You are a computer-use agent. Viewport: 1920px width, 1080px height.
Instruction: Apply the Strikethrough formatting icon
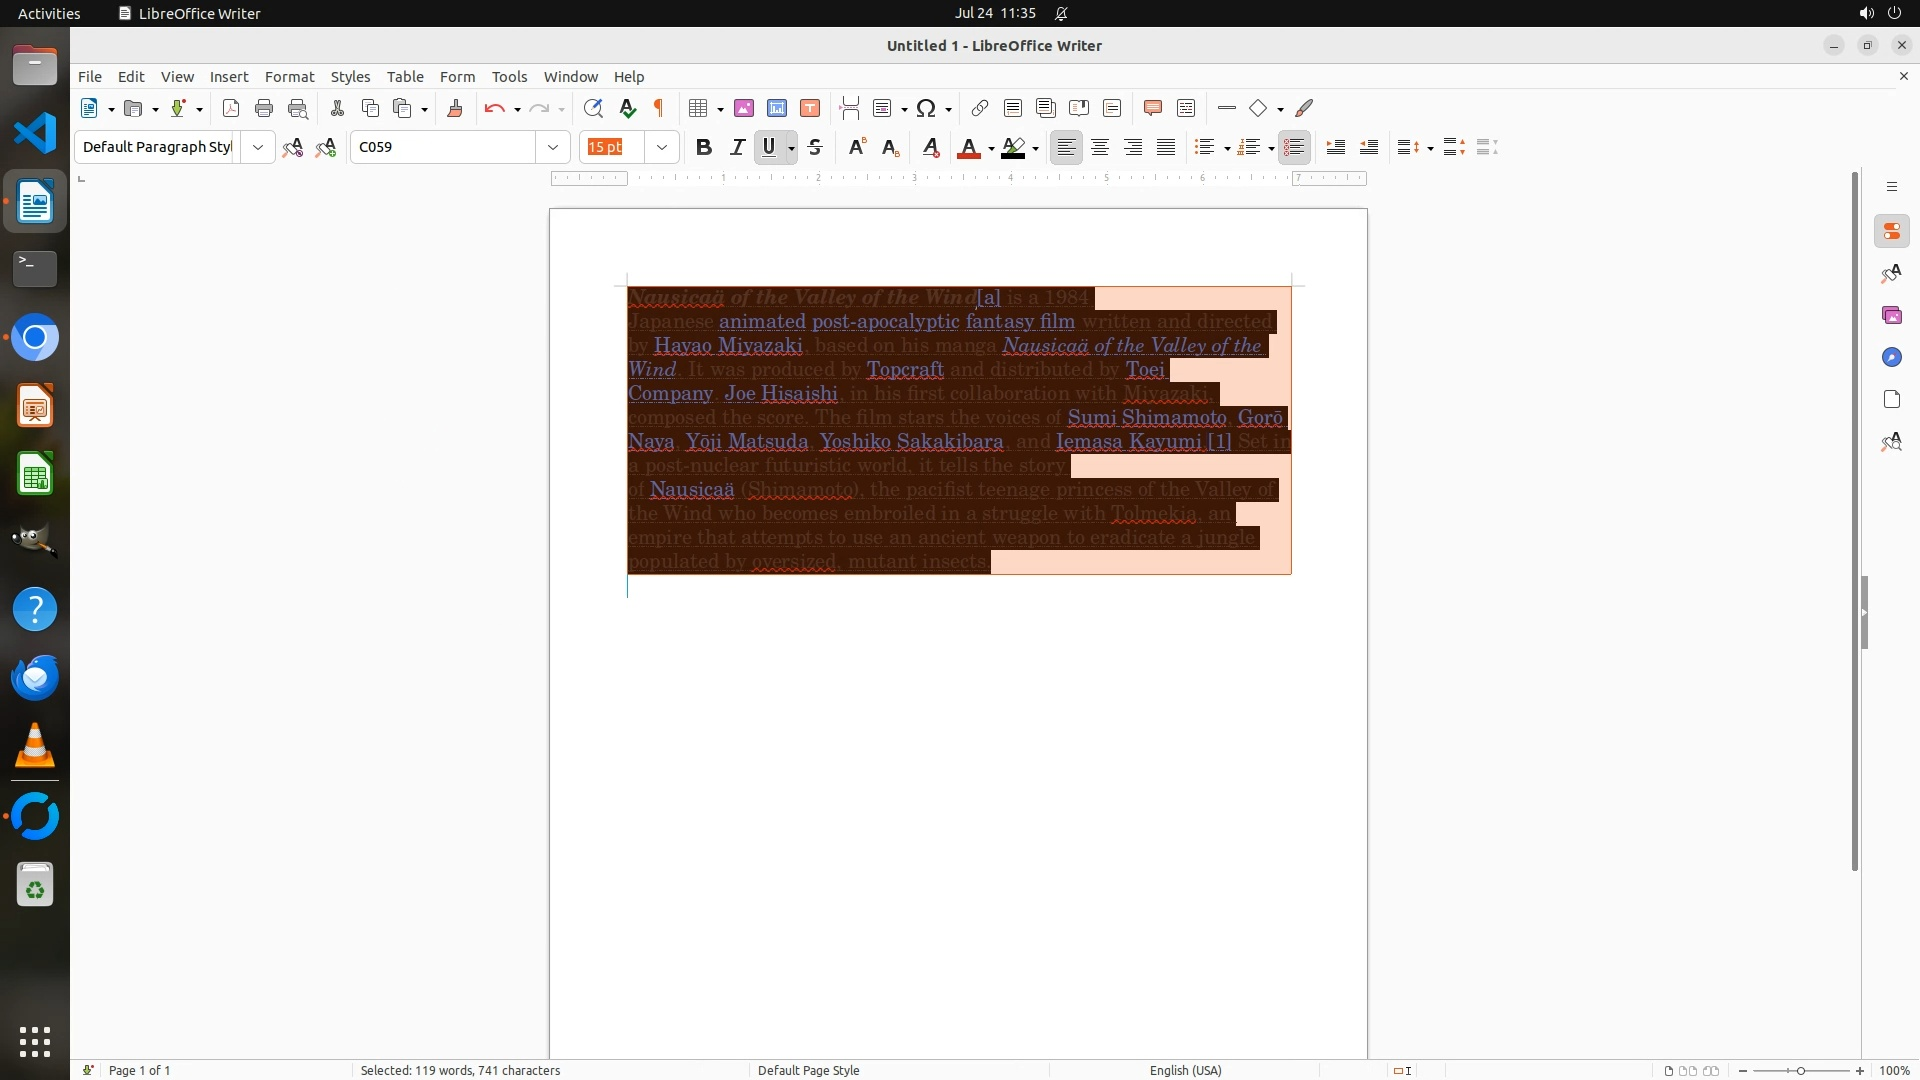pos(815,147)
